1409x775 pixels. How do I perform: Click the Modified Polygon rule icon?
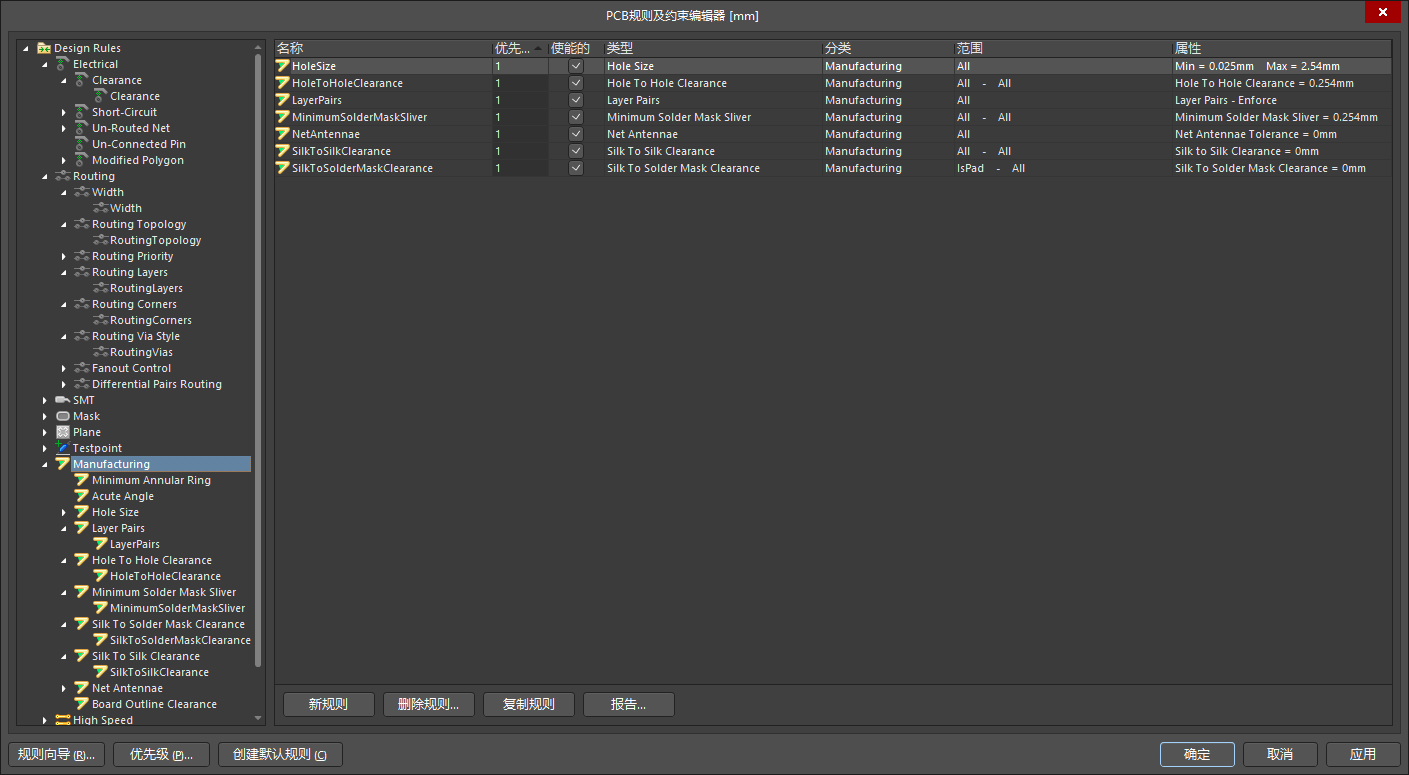[x=82, y=160]
